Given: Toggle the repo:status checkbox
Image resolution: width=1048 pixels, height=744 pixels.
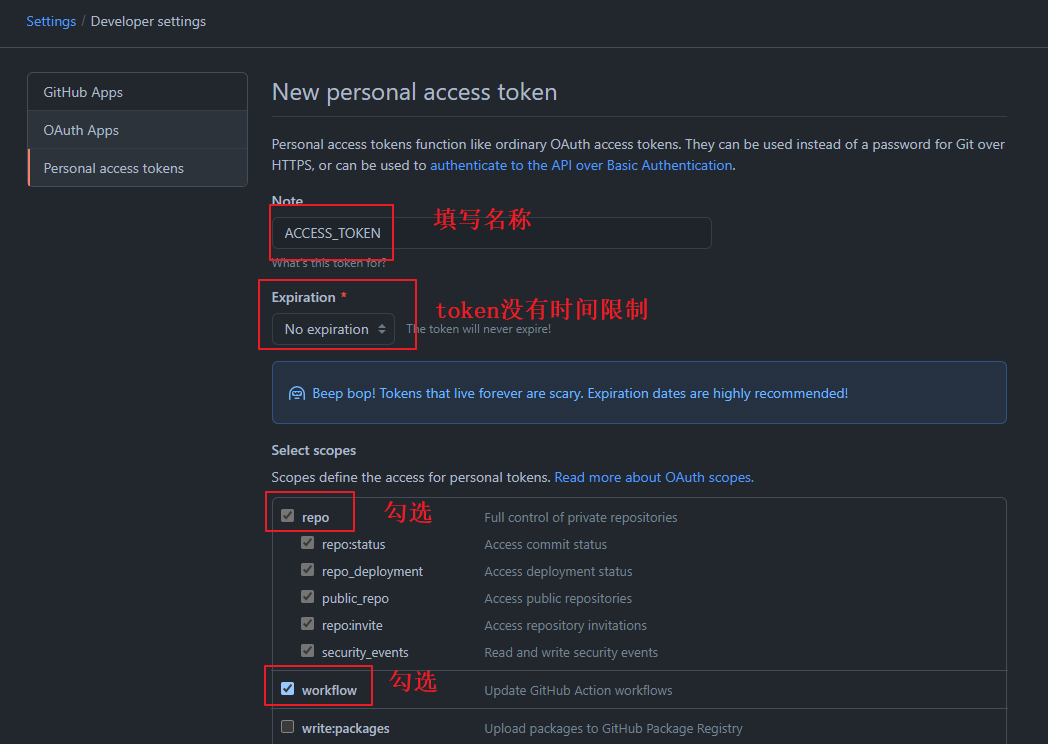Looking at the screenshot, I should click(x=308, y=543).
